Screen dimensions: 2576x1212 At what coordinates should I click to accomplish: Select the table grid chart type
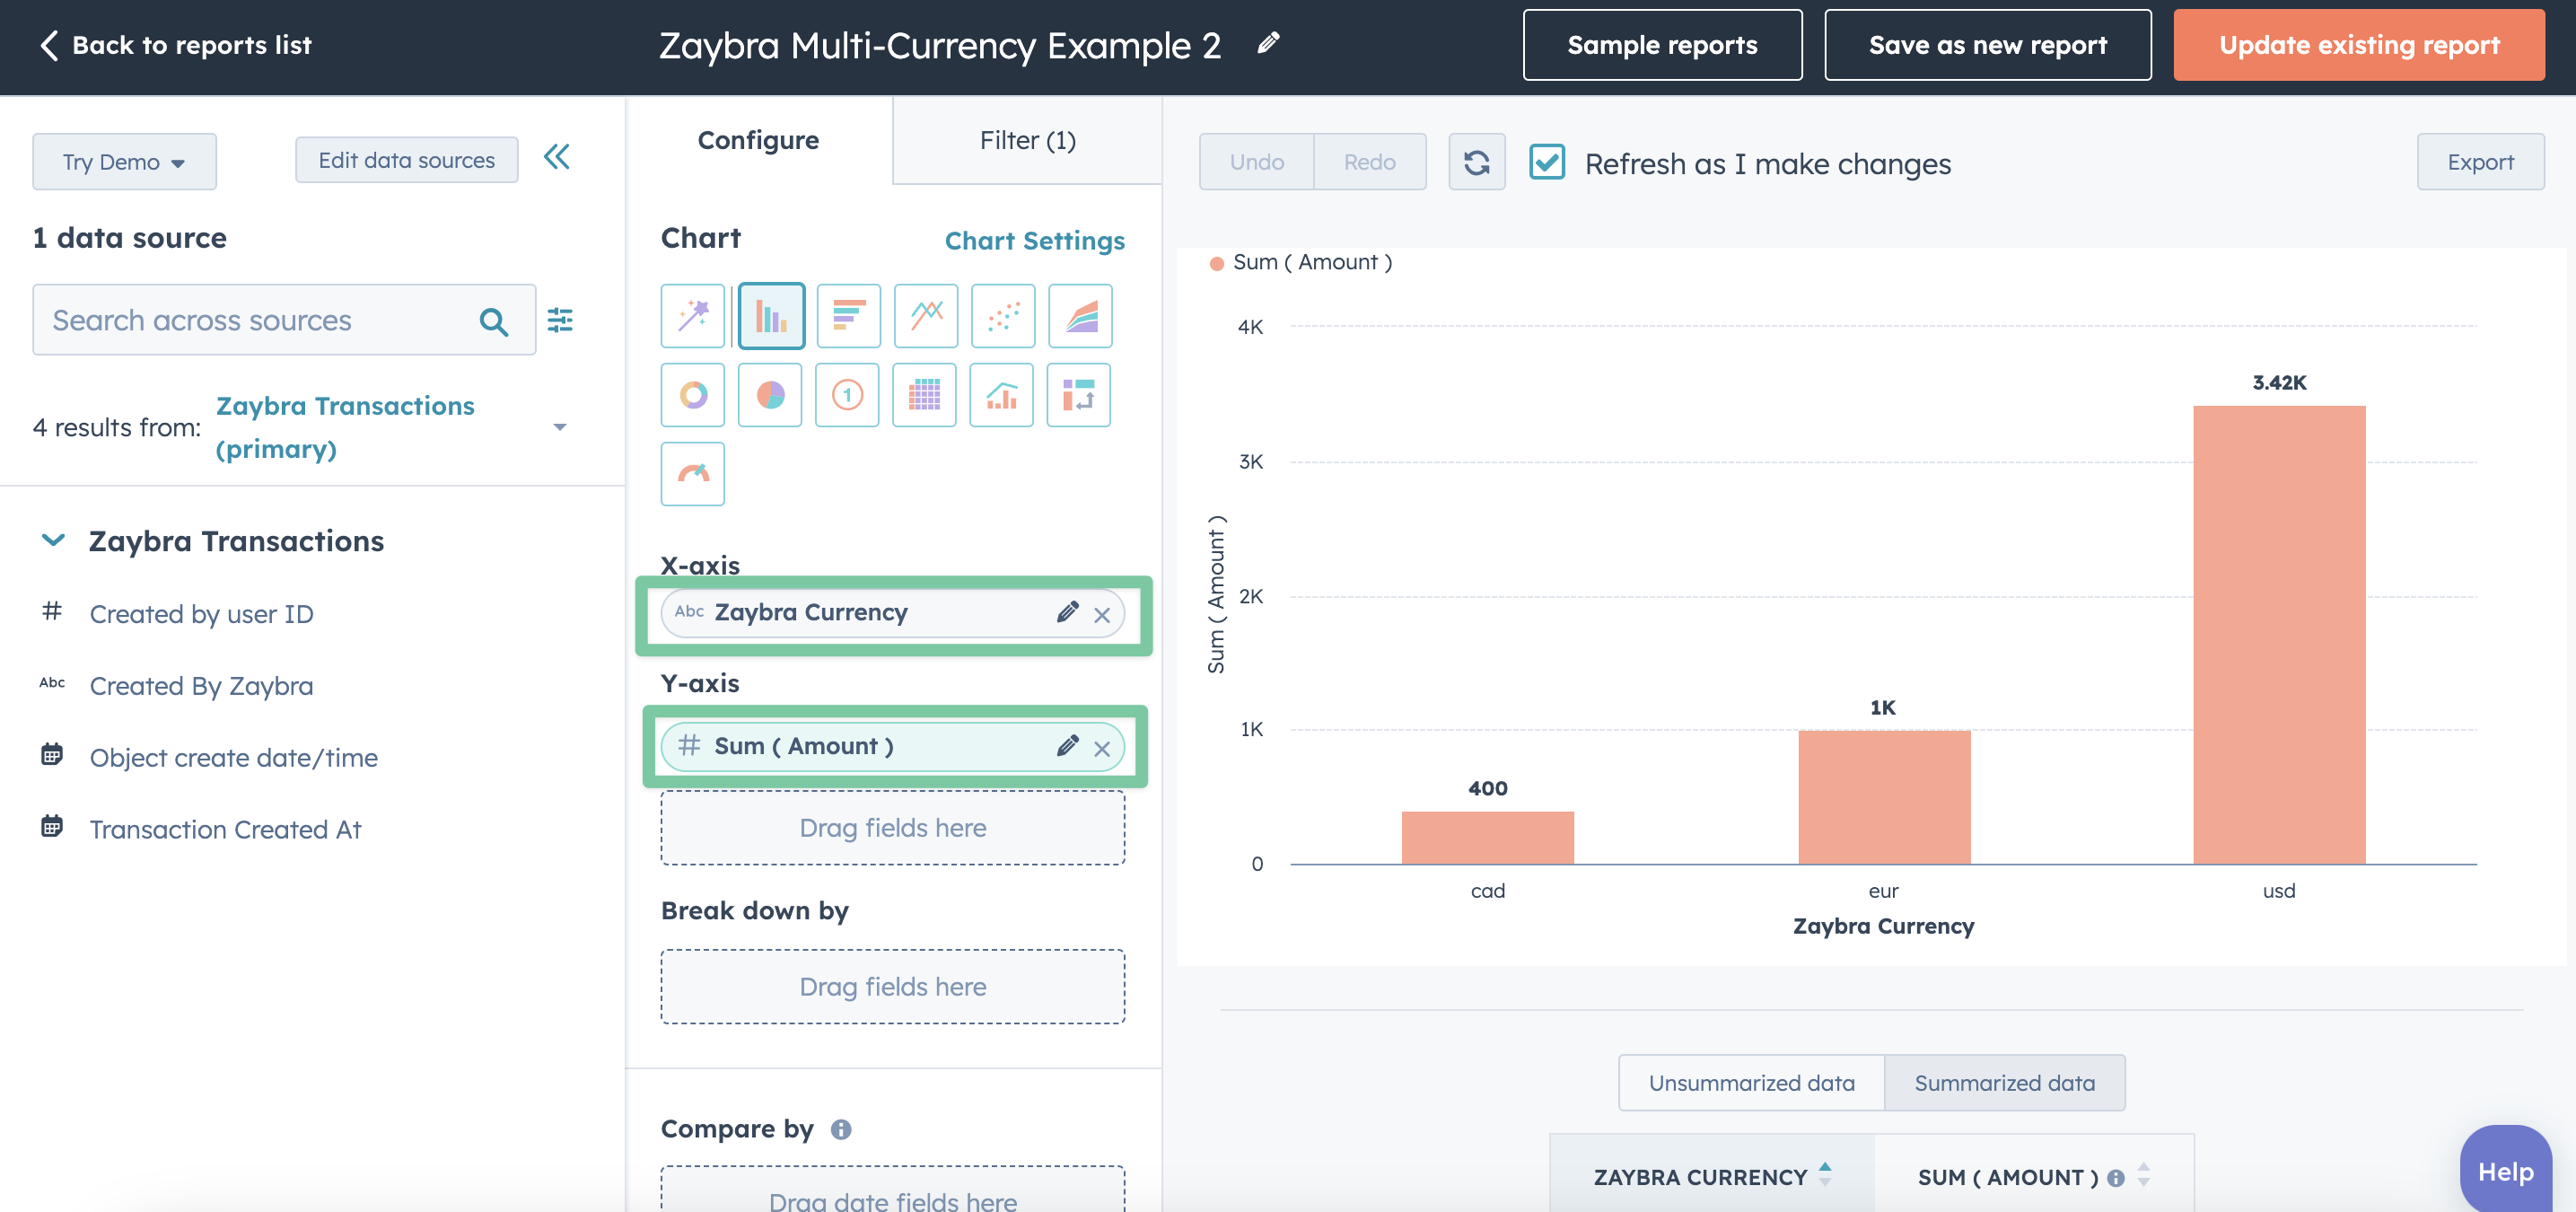point(924,395)
